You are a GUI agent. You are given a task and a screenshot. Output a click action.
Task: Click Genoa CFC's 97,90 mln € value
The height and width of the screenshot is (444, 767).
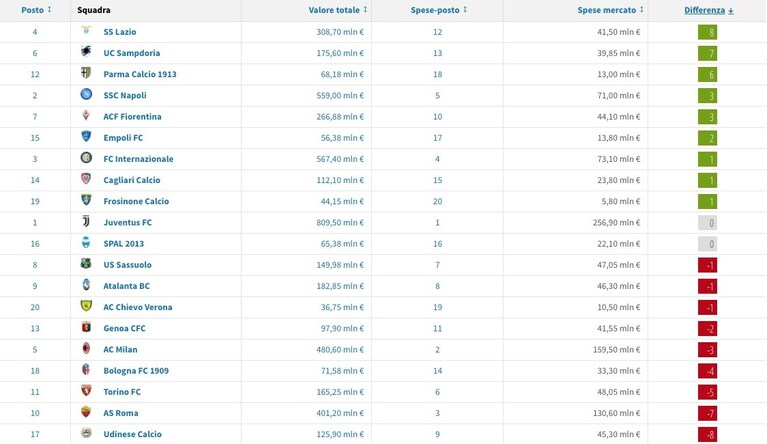(x=342, y=328)
